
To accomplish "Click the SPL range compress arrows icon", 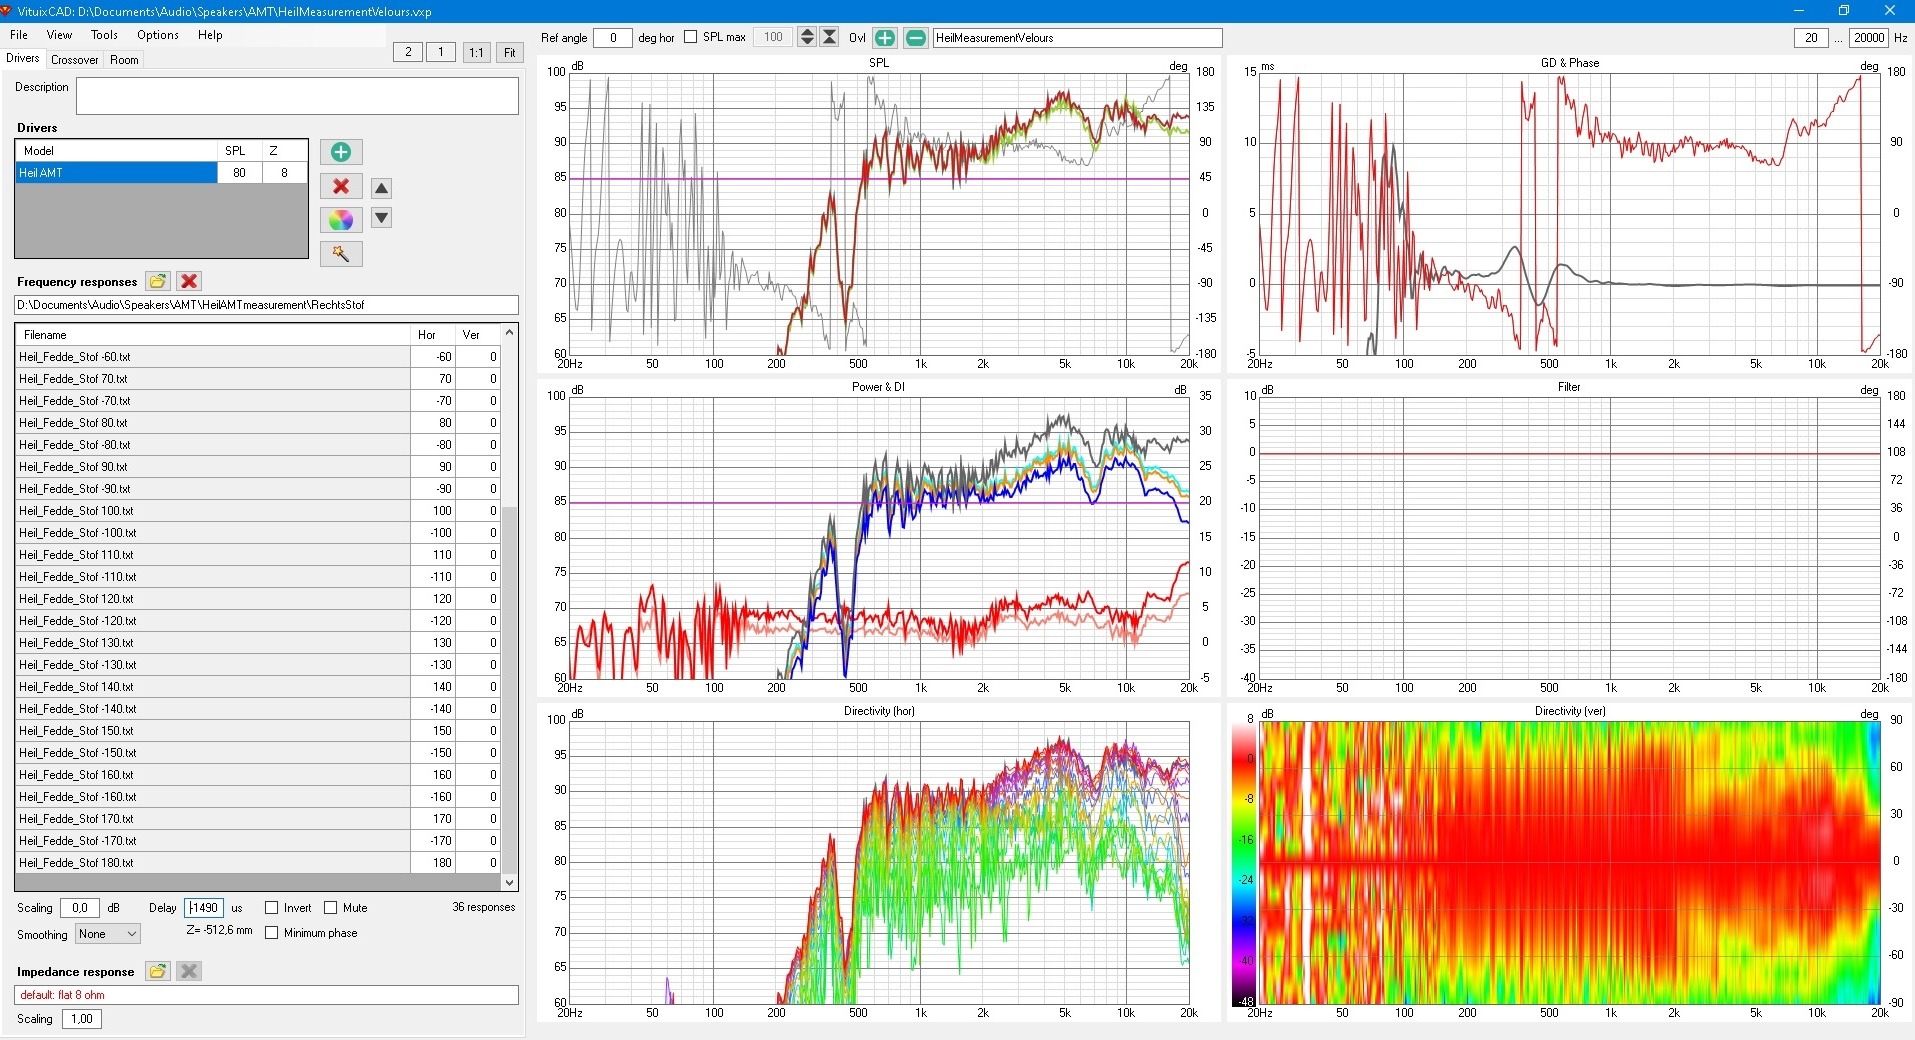I will point(829,37).
